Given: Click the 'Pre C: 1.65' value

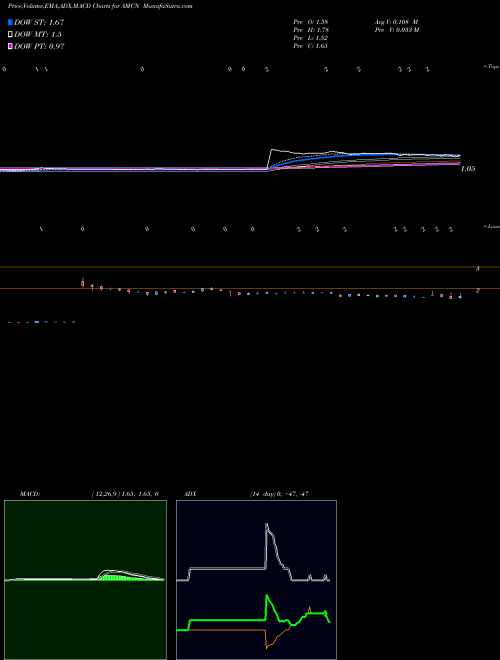Looking at the screenshot, I should (x=311, y=46).
